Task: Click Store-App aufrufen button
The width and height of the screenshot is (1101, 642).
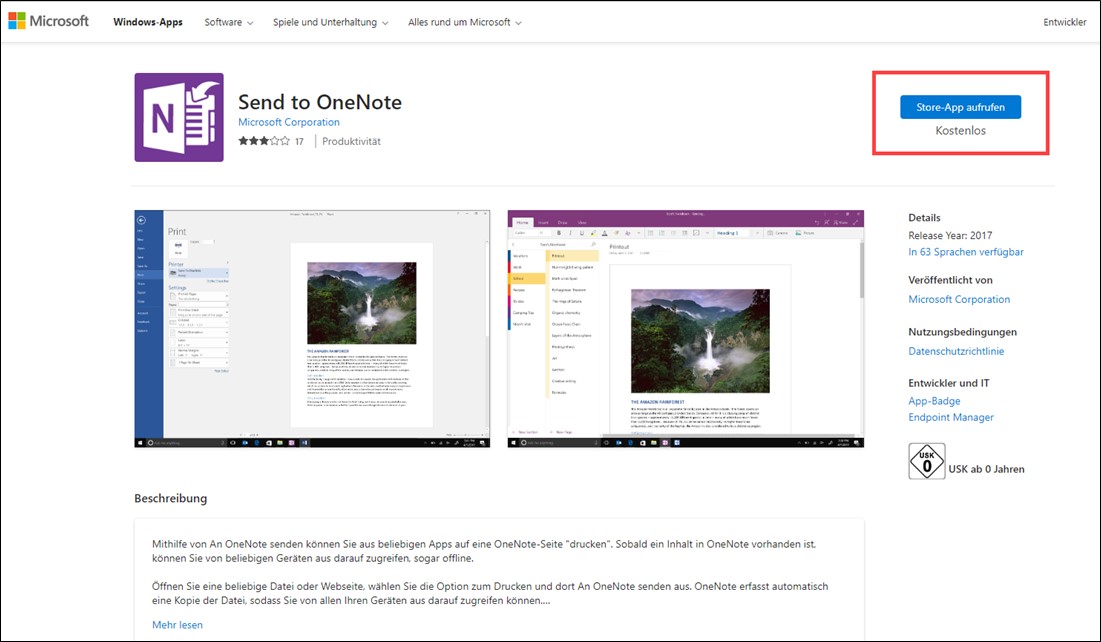Action: (961, 107)
